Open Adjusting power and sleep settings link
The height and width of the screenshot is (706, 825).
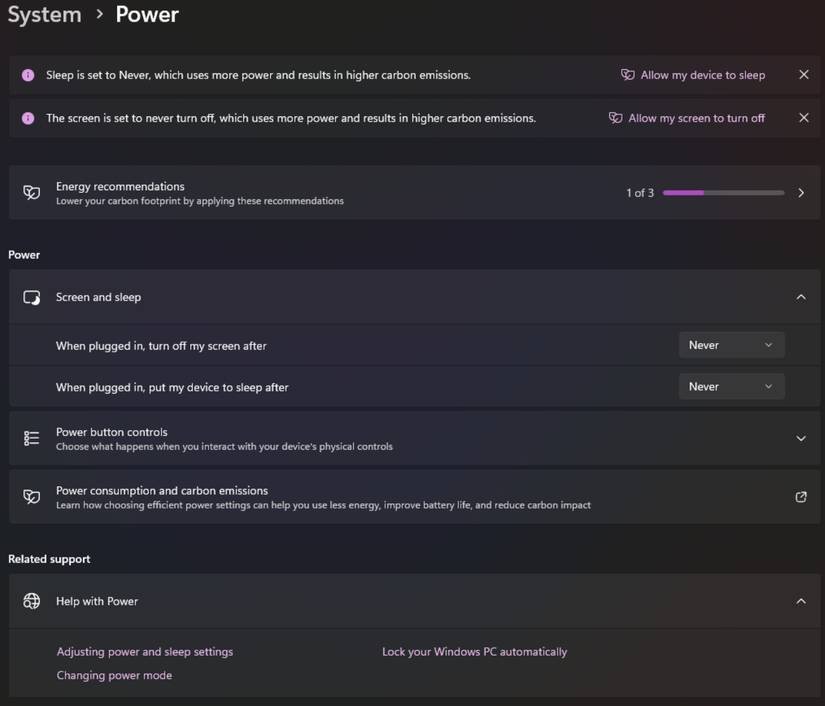[145, 652]
